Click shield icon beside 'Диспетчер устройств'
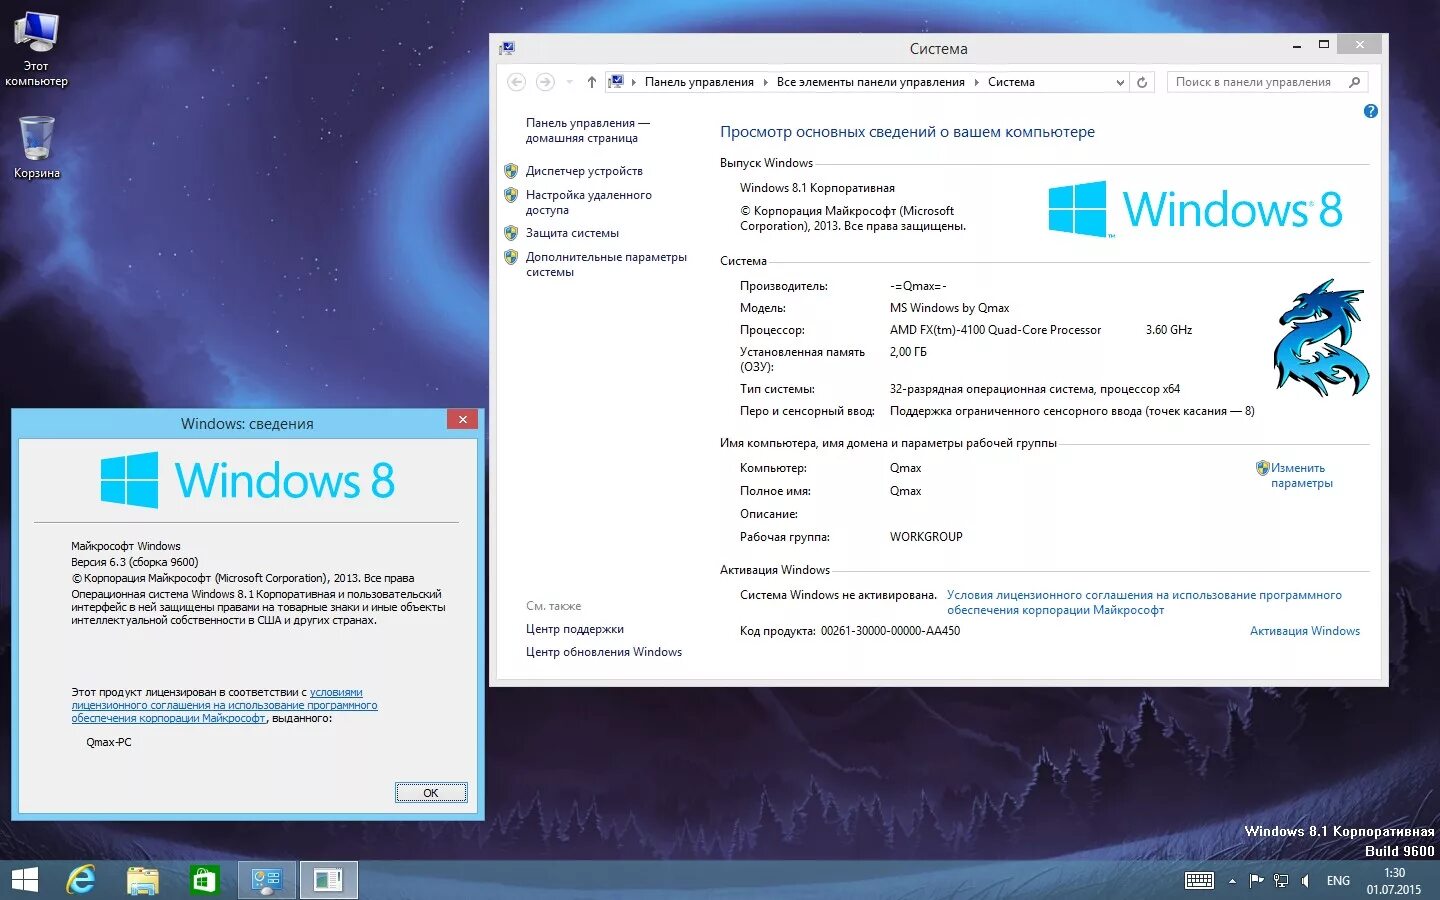 pos(511,171)
